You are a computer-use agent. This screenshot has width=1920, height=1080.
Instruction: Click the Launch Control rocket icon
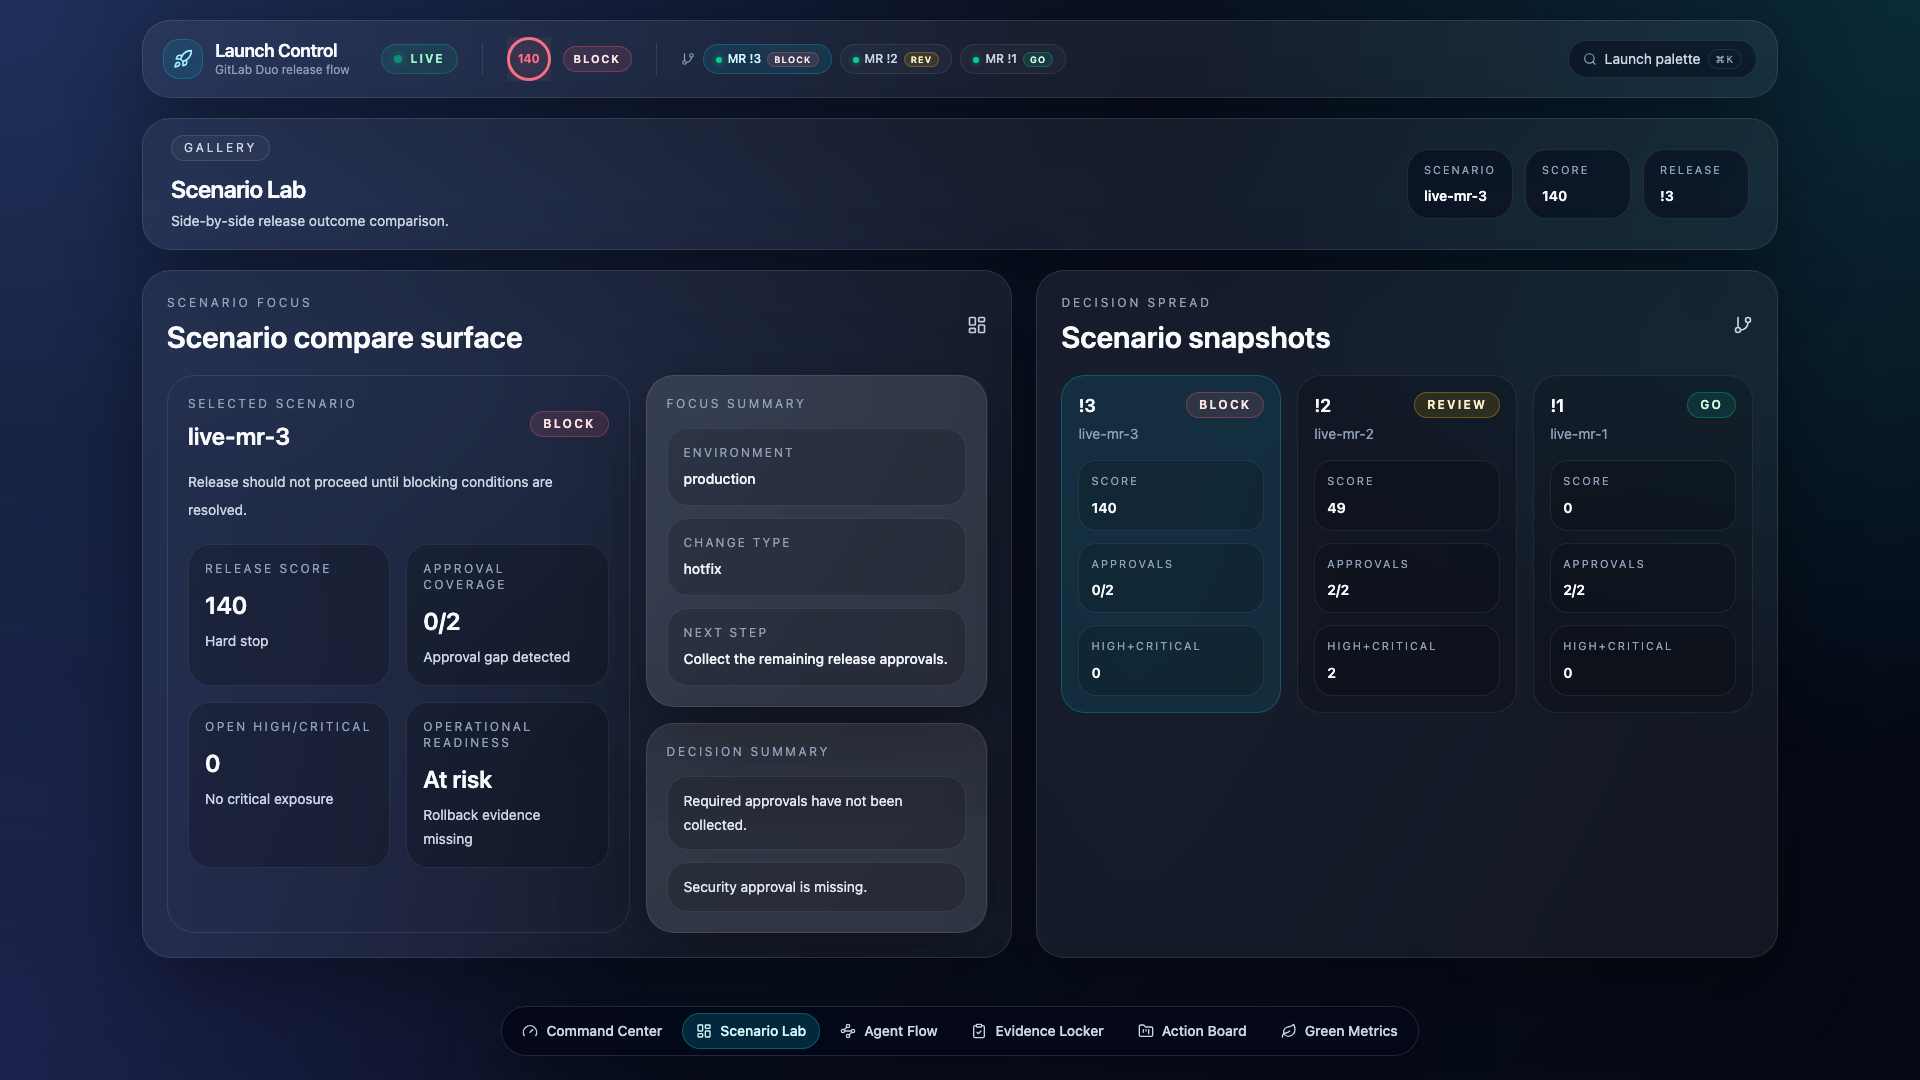pyautogui.click(x=183, y=59)
